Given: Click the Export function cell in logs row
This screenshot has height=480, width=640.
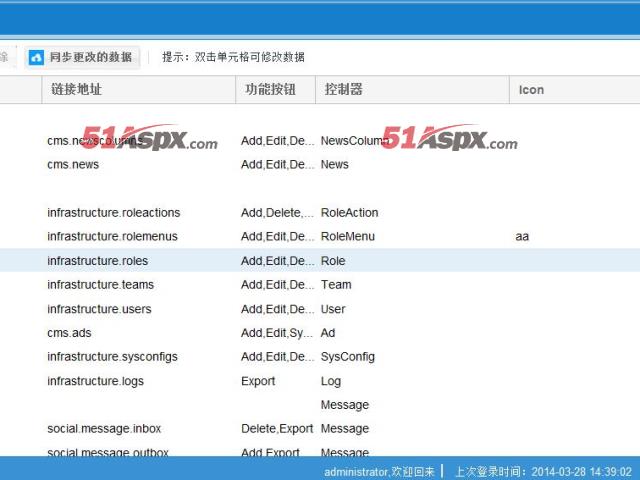Looking at the screenshot, I should (x=258, y=381).
